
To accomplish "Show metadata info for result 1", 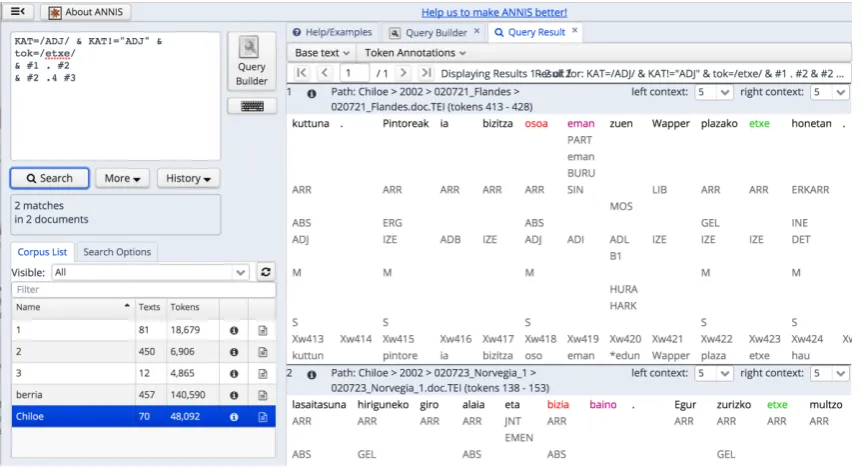I will pyautogui.click(x=311, y=94).
